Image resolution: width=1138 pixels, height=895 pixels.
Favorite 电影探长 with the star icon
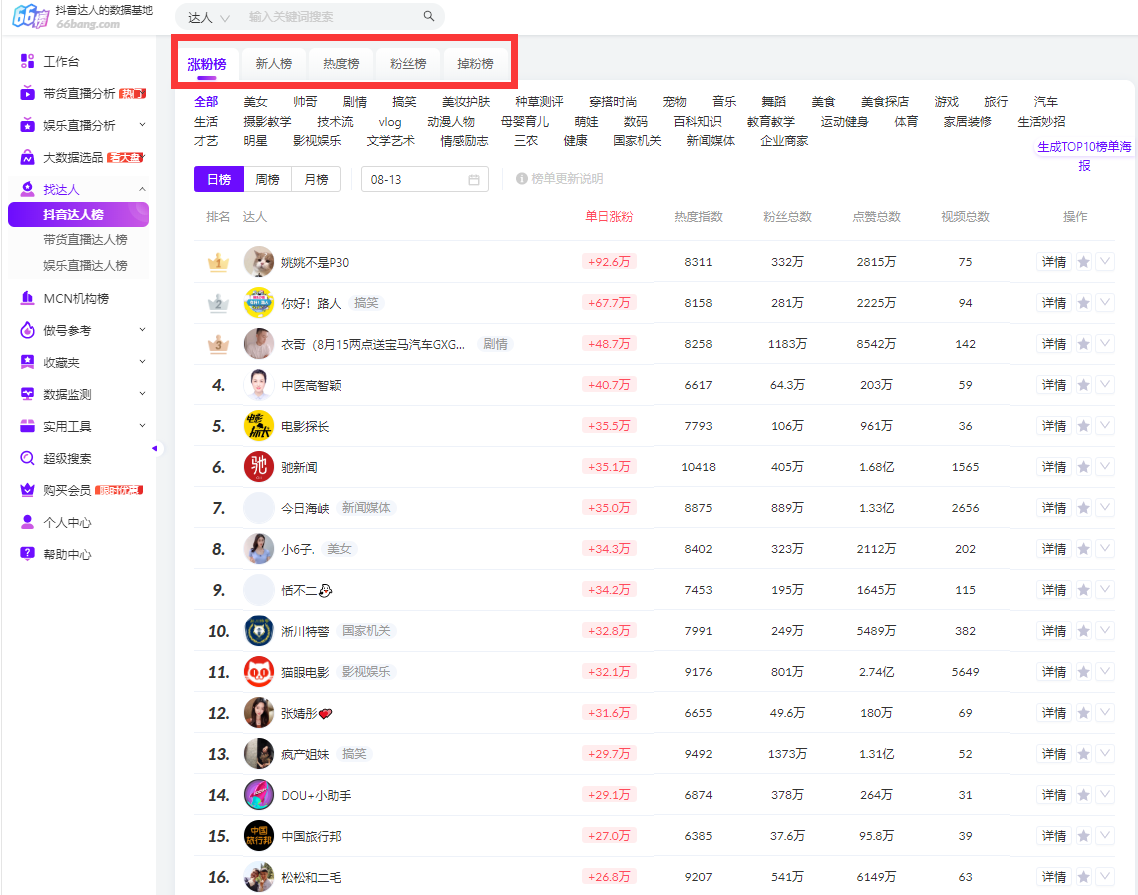(x=1084, y=426)
